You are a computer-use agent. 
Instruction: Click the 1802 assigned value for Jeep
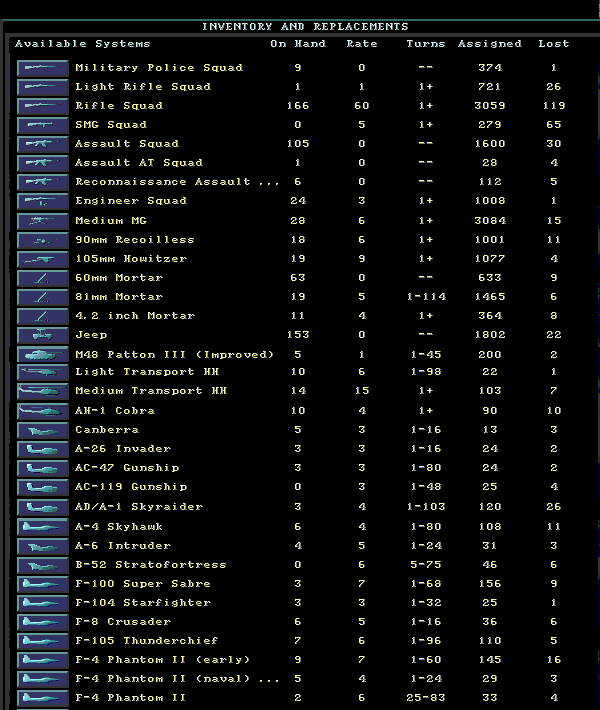[490, 335]
